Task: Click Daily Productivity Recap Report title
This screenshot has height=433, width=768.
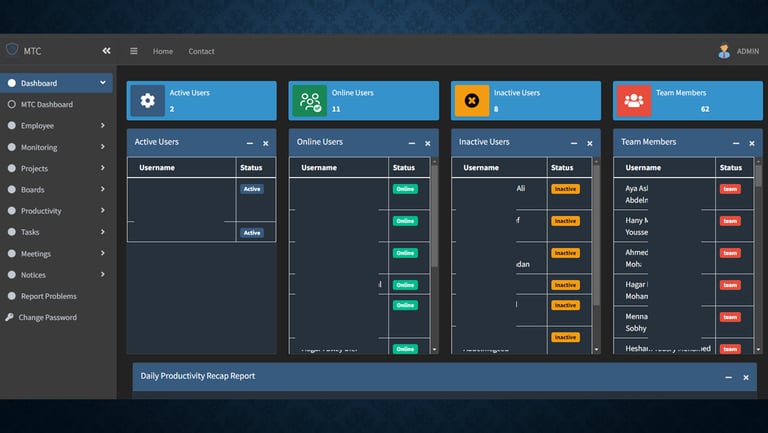Action: tap(197, 376)
